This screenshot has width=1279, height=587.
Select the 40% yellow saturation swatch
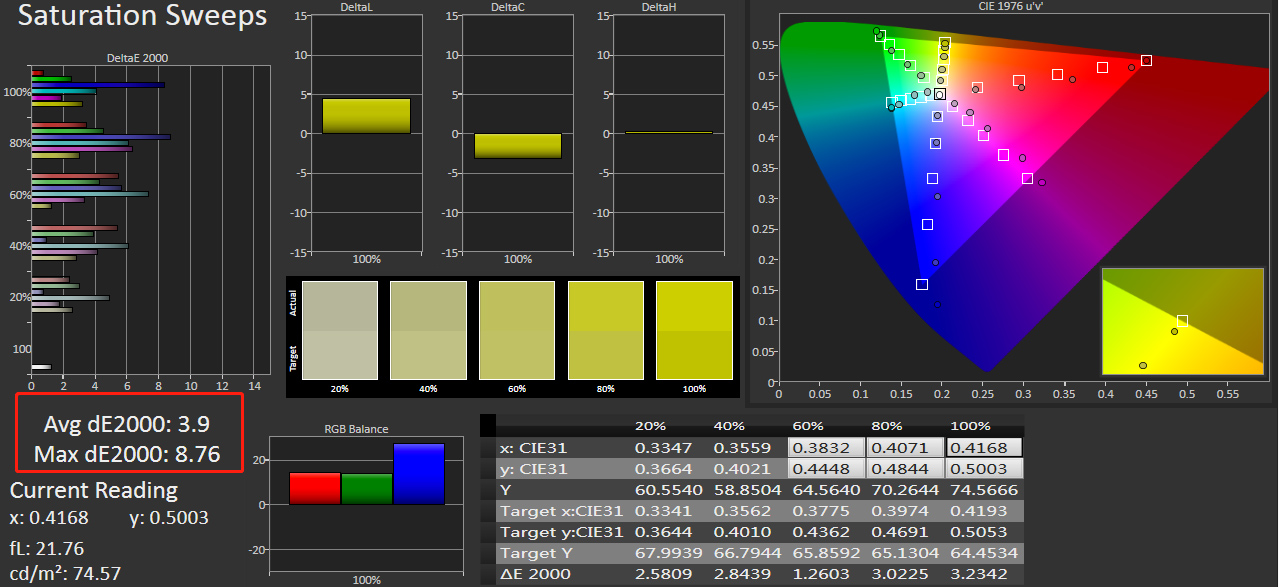click(428, 330)
